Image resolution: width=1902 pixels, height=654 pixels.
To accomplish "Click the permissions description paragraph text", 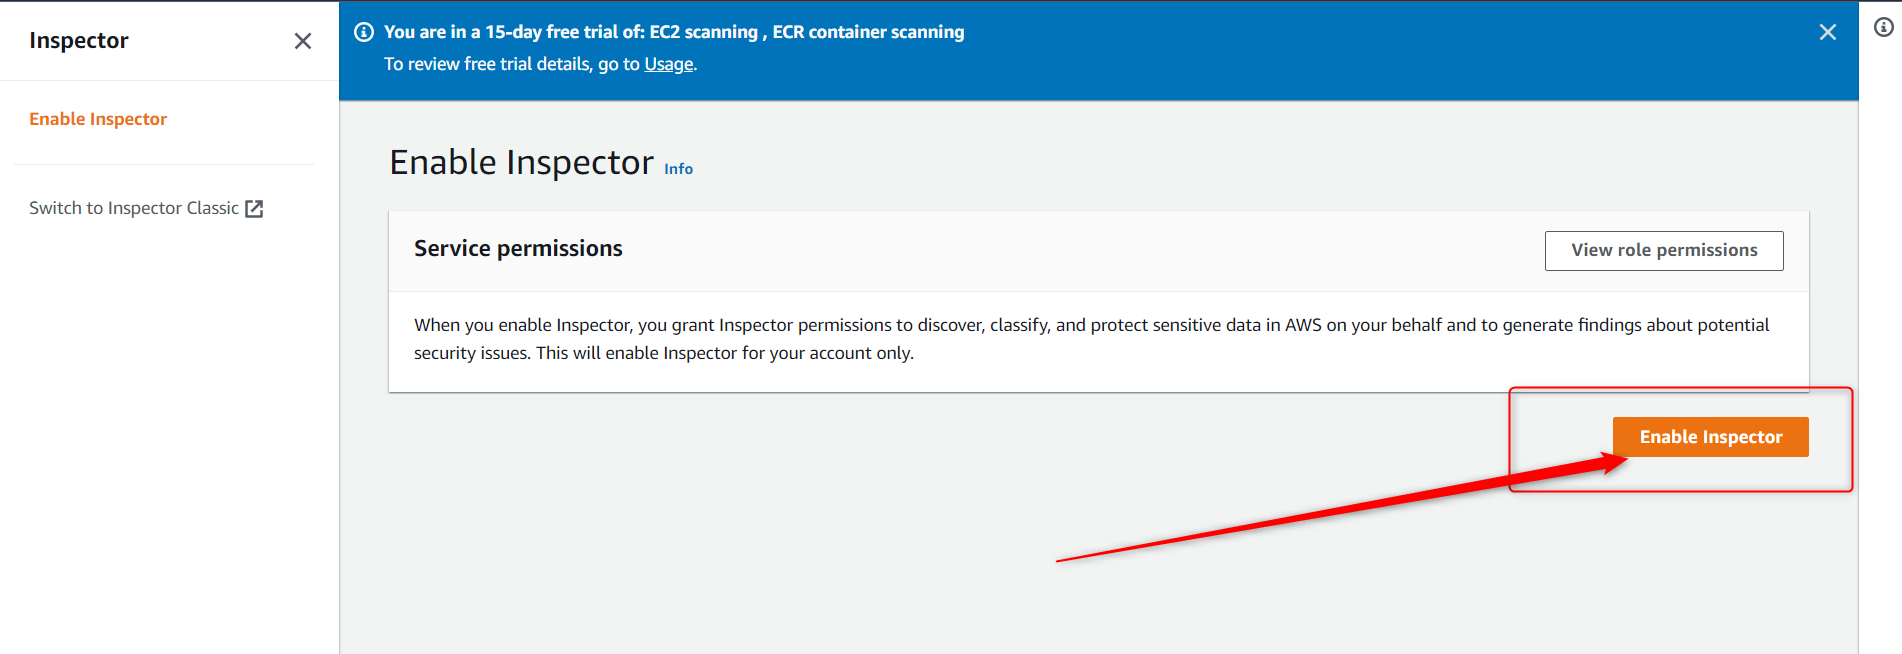I will pyautogui.click(x=1091, y=339).
